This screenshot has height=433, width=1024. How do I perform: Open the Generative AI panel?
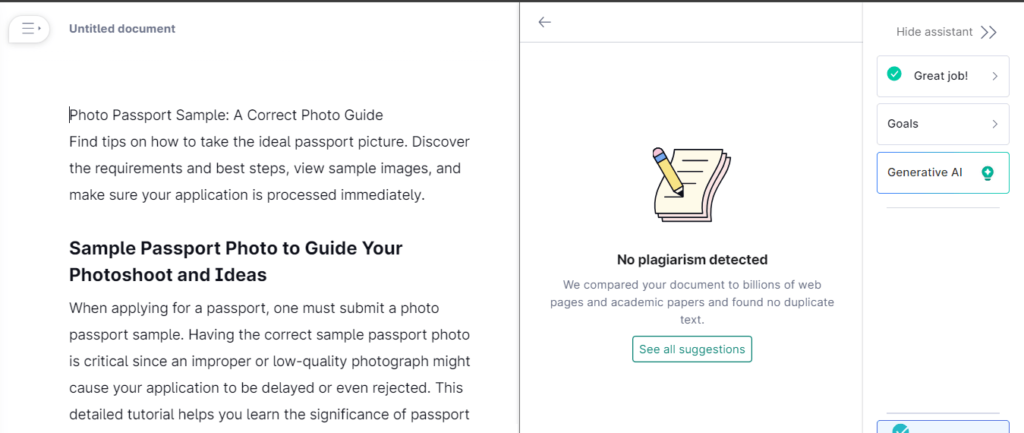point(925,172)
